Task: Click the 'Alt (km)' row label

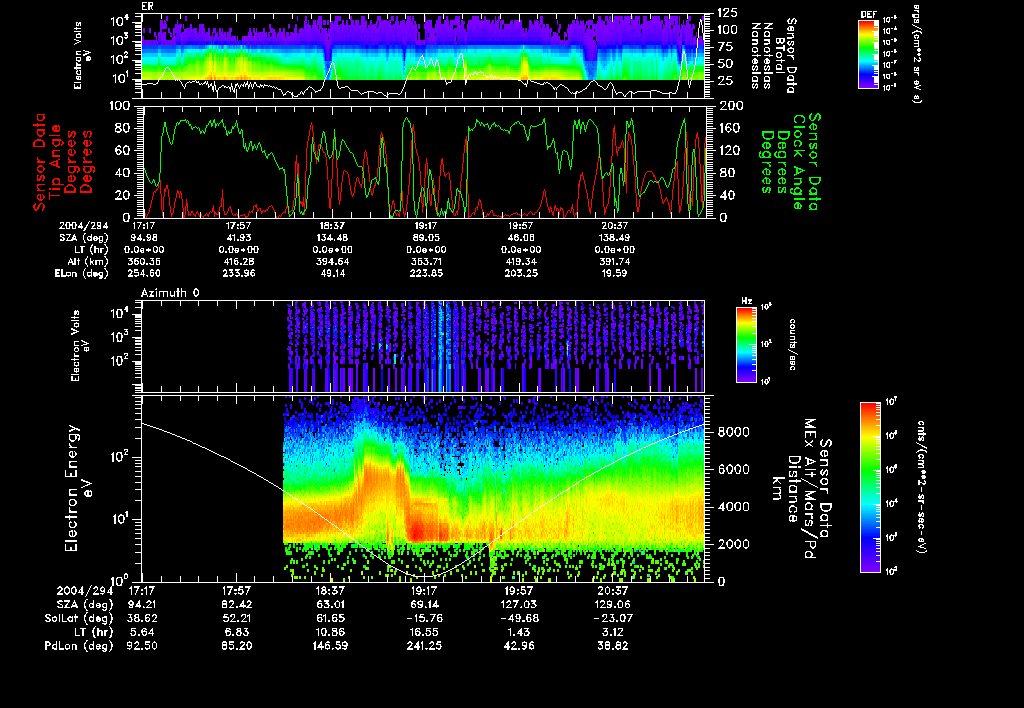Action: click(88, 262)
